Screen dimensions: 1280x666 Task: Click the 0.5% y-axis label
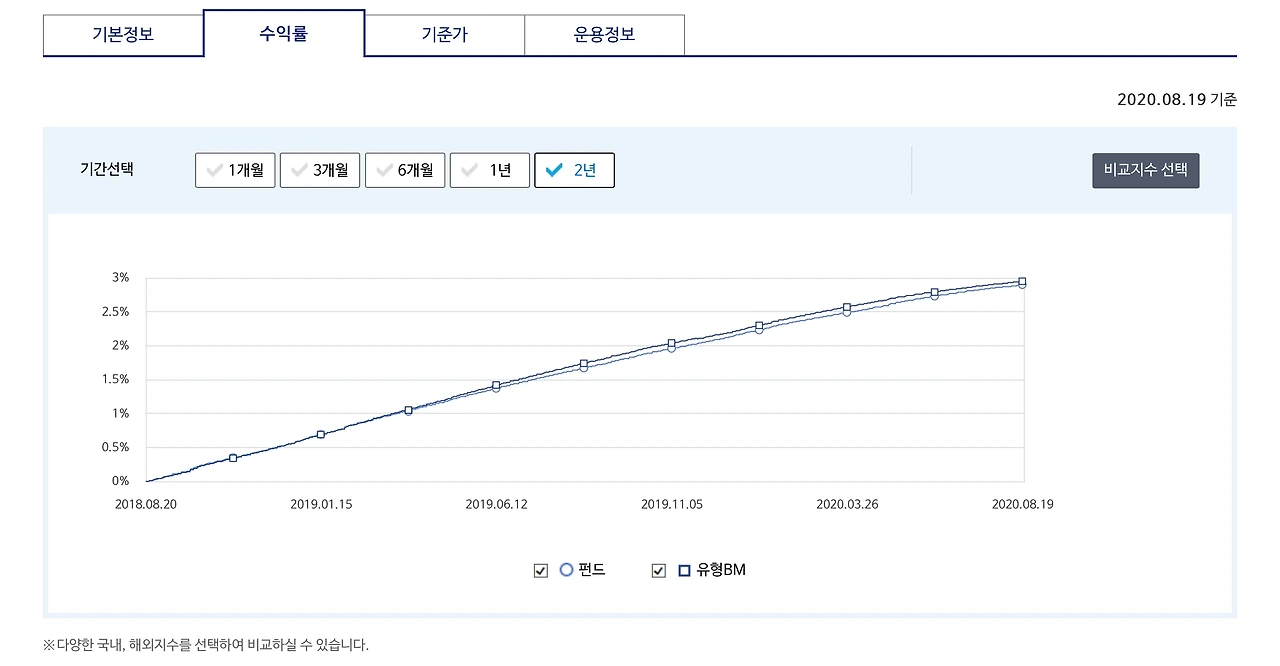[x=114, y=447]
